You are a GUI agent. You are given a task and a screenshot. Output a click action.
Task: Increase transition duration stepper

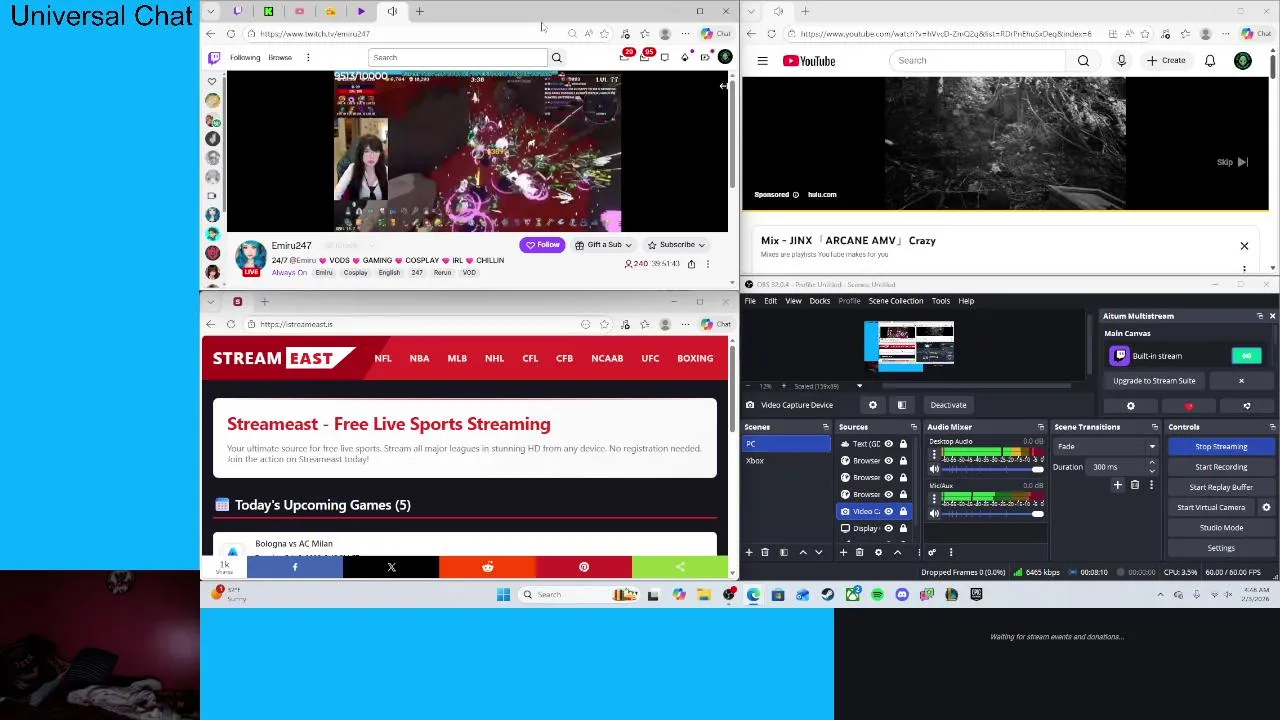[1152, 463]
